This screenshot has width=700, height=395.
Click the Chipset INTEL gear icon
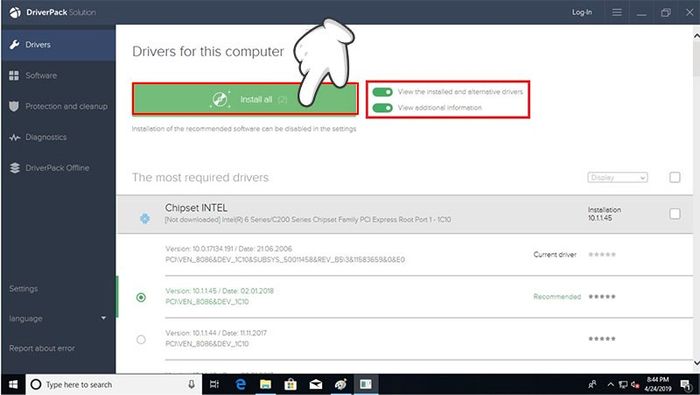[x=145, y=219]
